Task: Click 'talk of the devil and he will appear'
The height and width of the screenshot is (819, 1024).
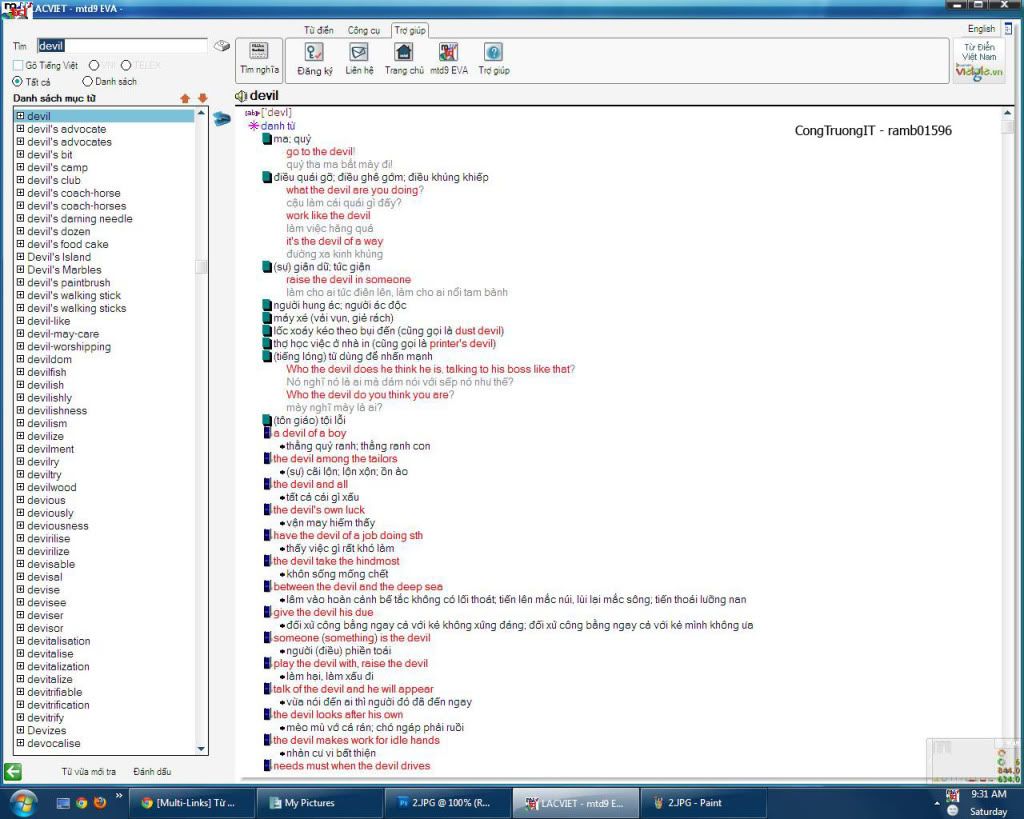Action: click(353, 689)
